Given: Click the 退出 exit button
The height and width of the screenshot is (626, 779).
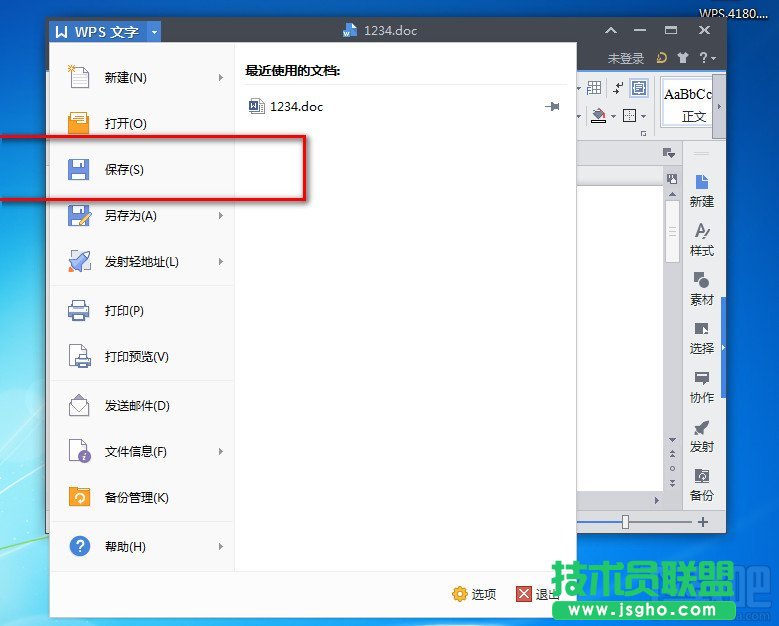Looking at the screenshot, I should pyautogui.click(x=538, y=594).
